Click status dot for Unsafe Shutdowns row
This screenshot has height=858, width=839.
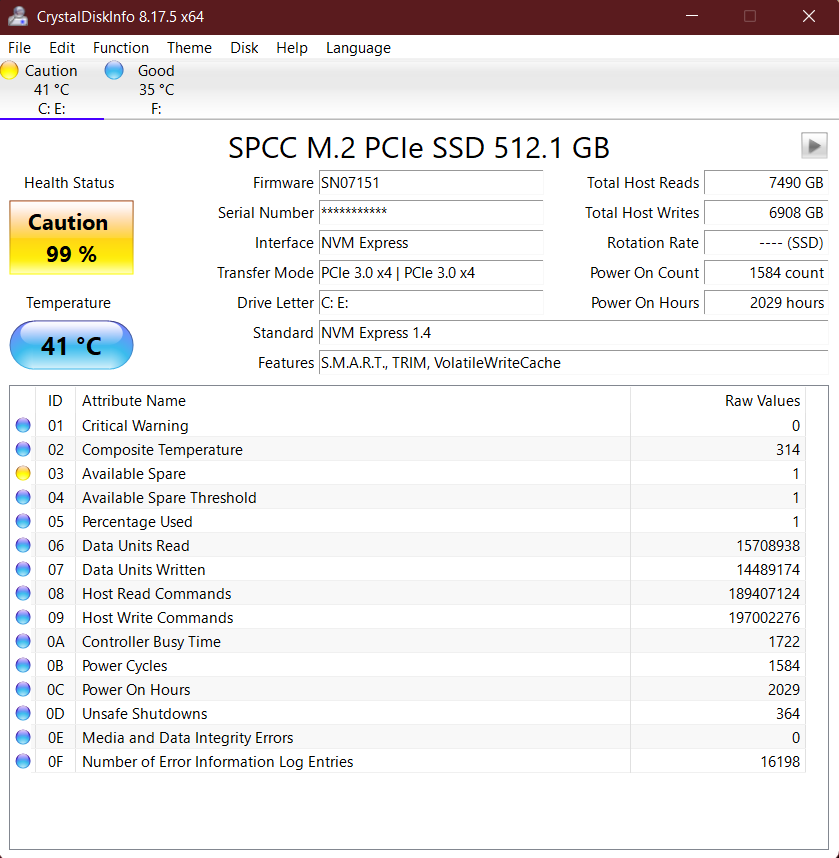(x=23, y=714)
